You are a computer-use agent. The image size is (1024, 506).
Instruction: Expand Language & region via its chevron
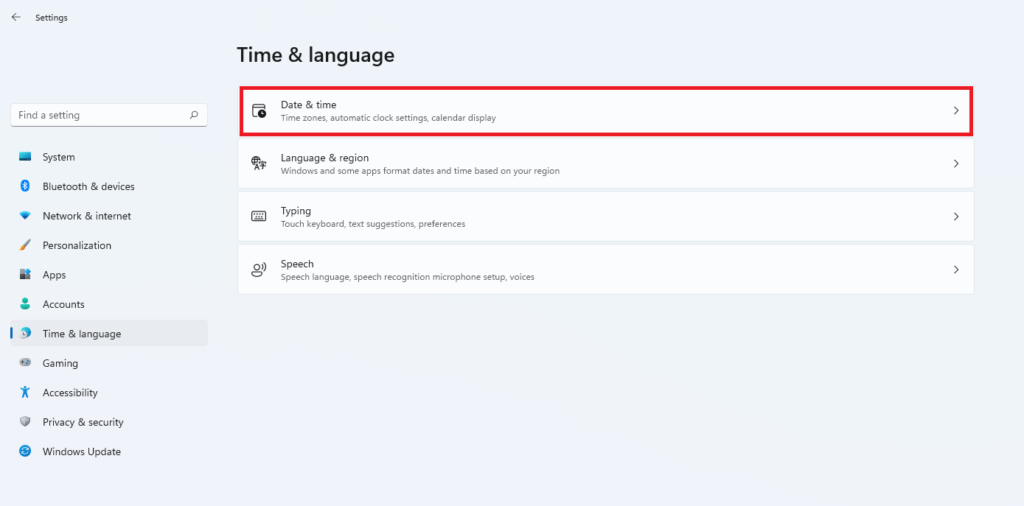point(956,164)
